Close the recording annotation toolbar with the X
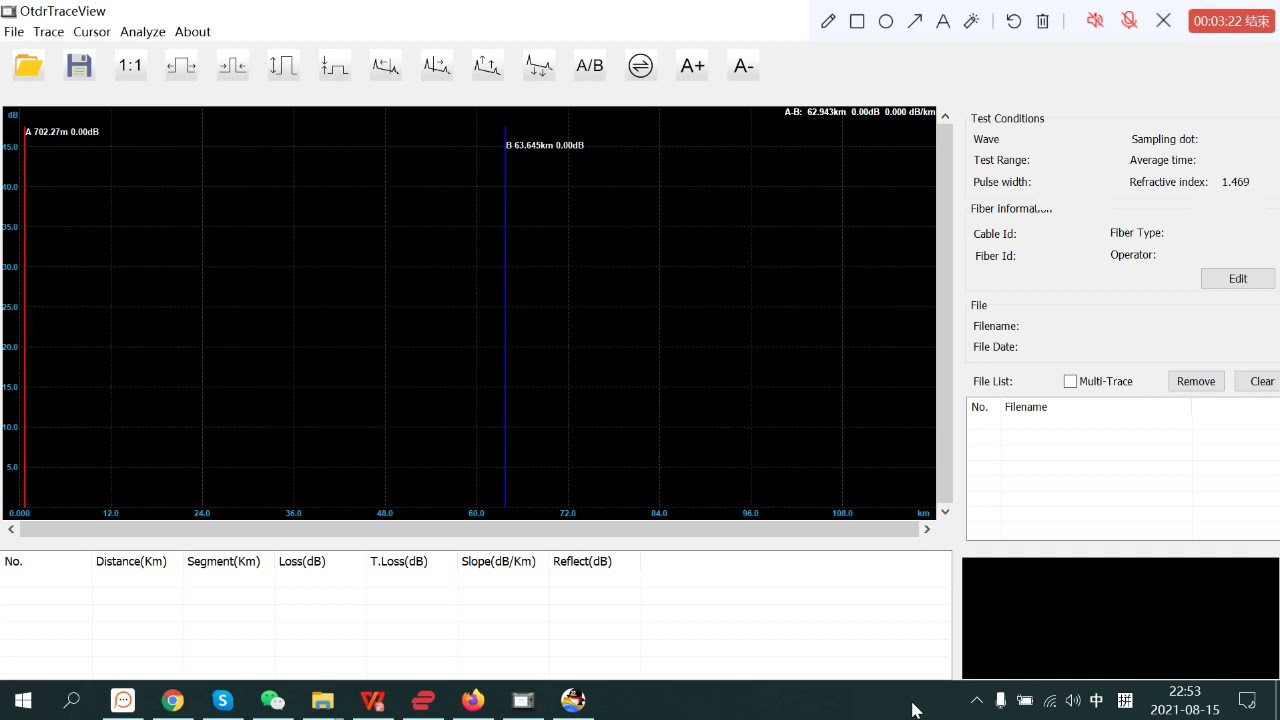The width and height of the screenshot is (1280, 720). [1163, 20]
